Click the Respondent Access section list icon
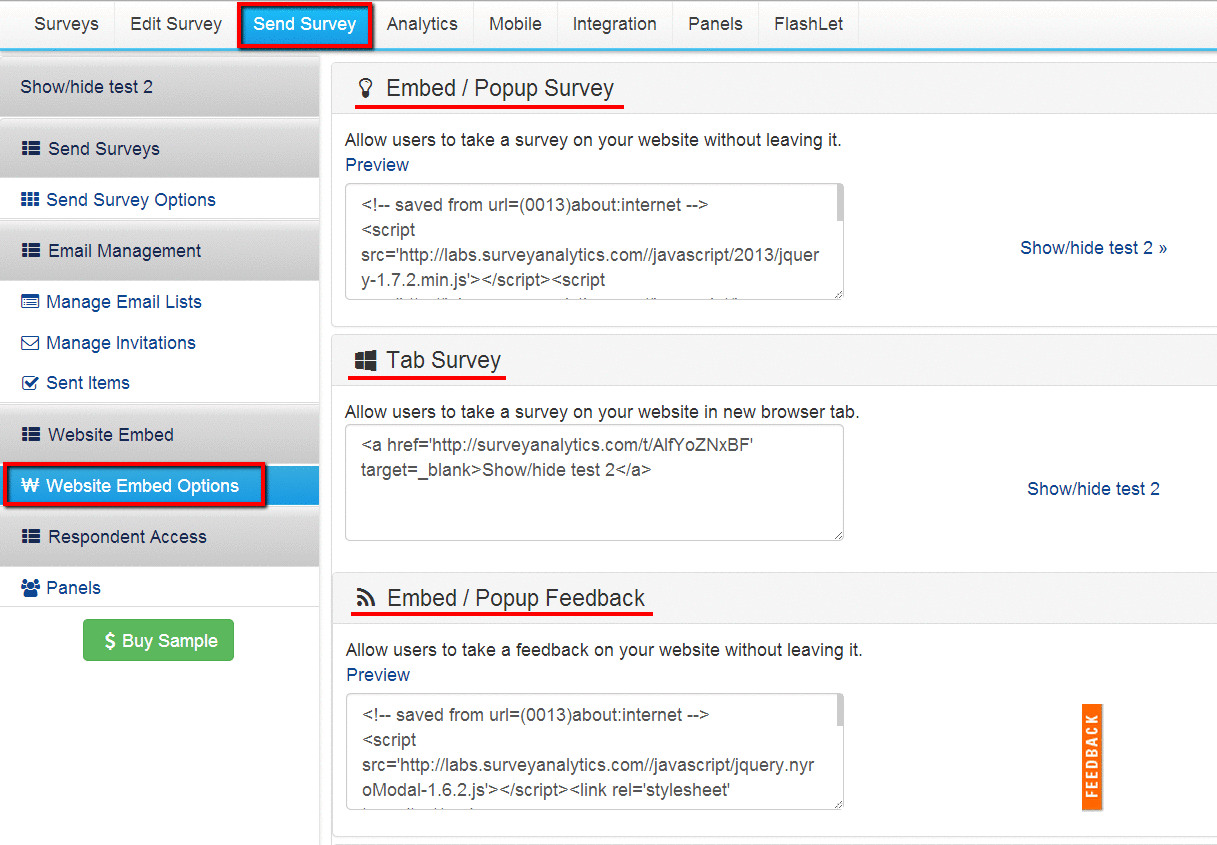Image resolution: width=1217 pixels, height=845 pixels. [x=30, y=537]
